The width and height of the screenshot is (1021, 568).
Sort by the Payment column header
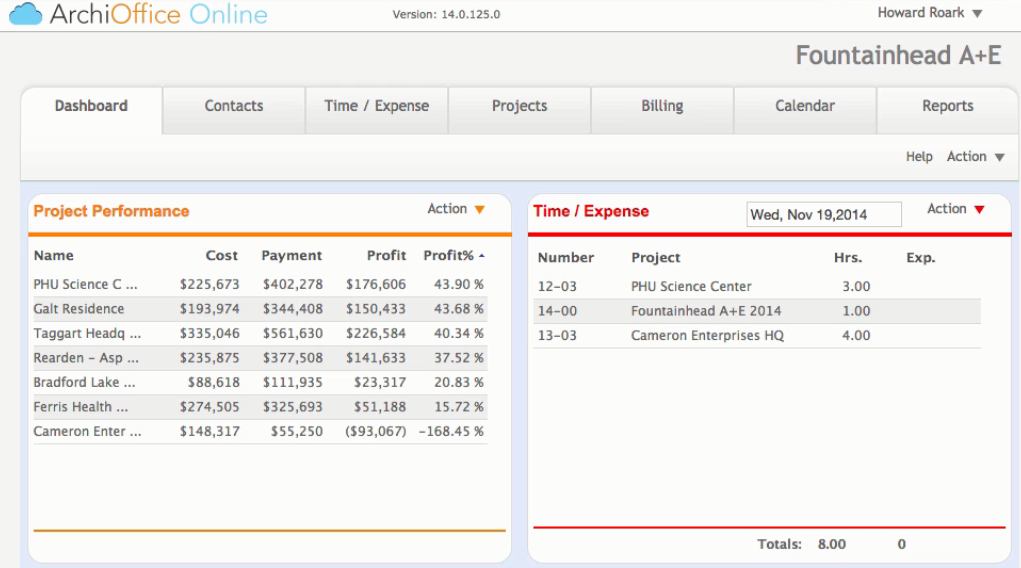tap(291, 255)
